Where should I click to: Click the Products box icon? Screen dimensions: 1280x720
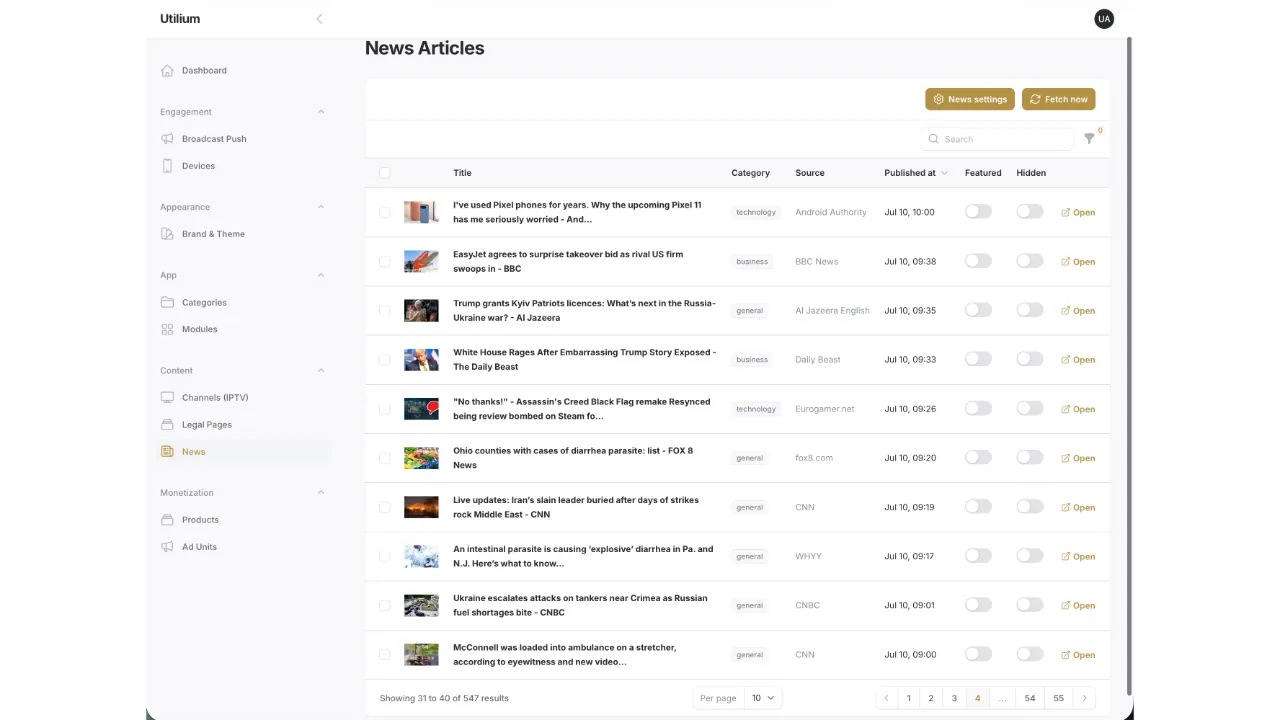[x=167, y=520]
